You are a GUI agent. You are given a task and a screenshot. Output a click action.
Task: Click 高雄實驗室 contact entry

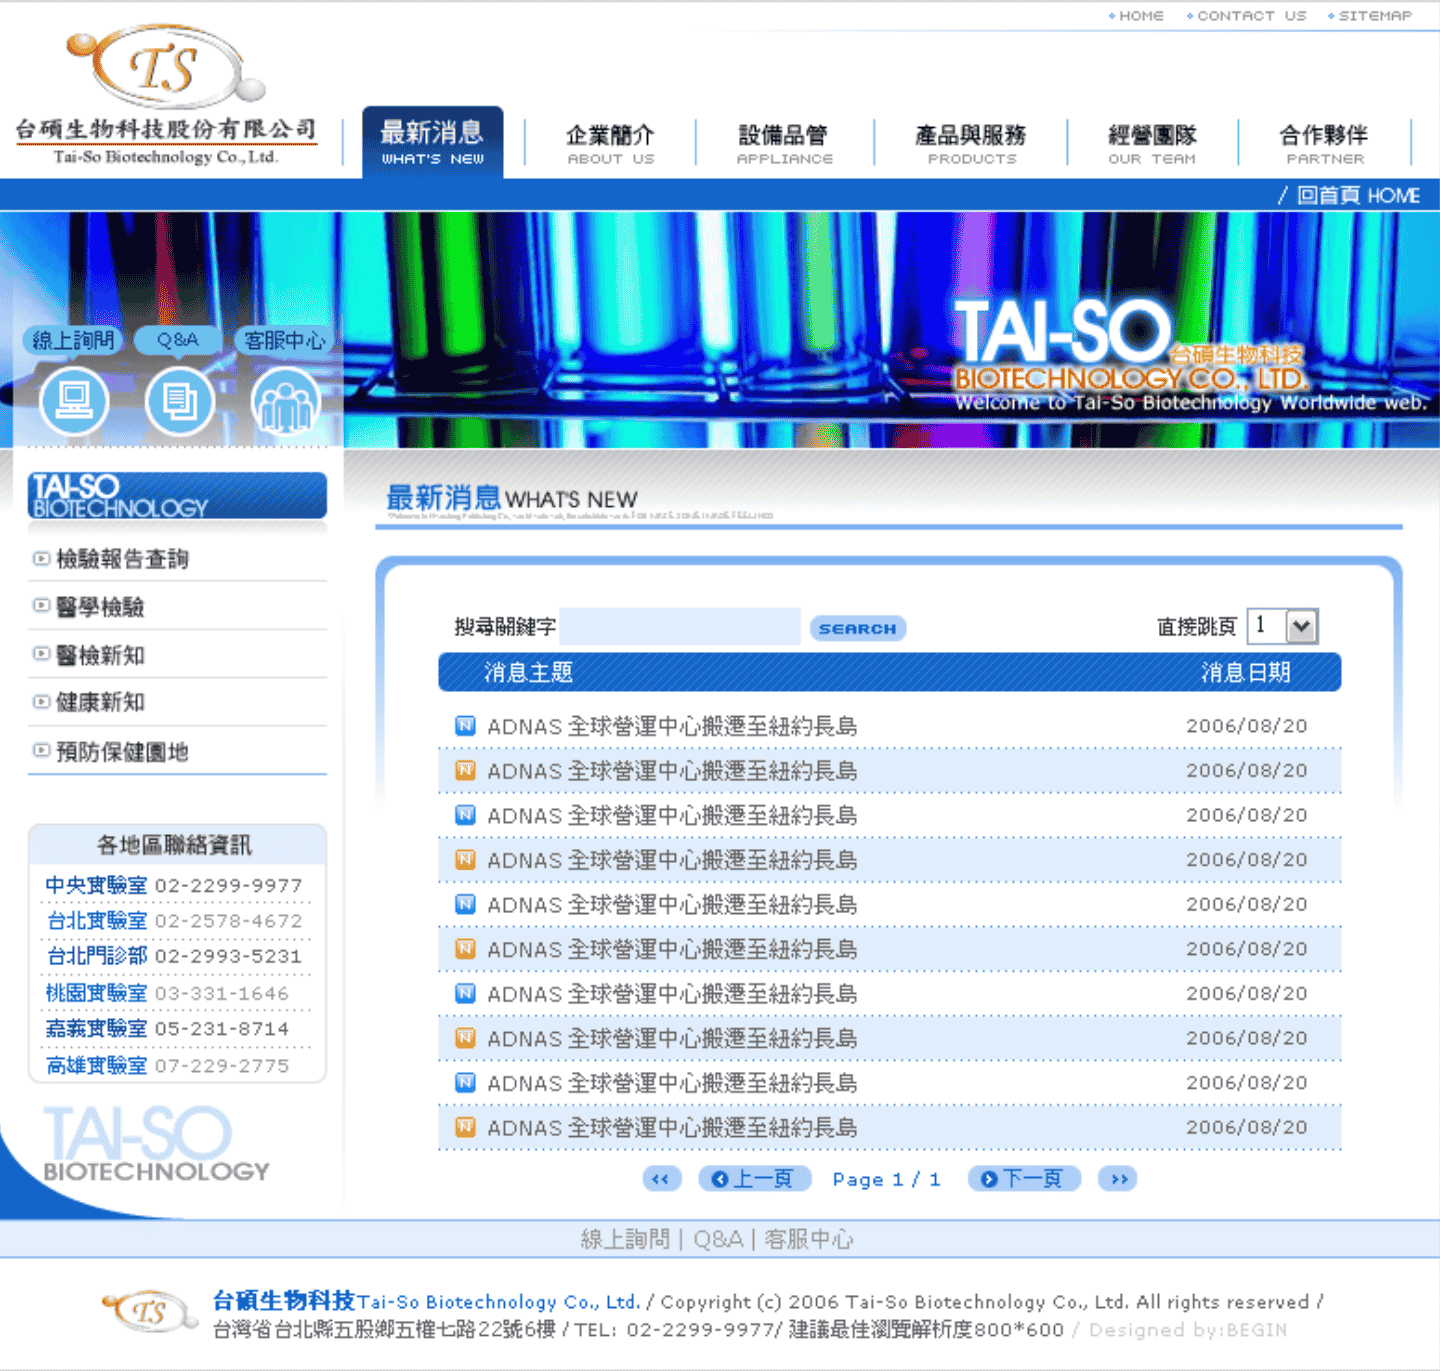pyautogui.click(x=167, y=1066)
